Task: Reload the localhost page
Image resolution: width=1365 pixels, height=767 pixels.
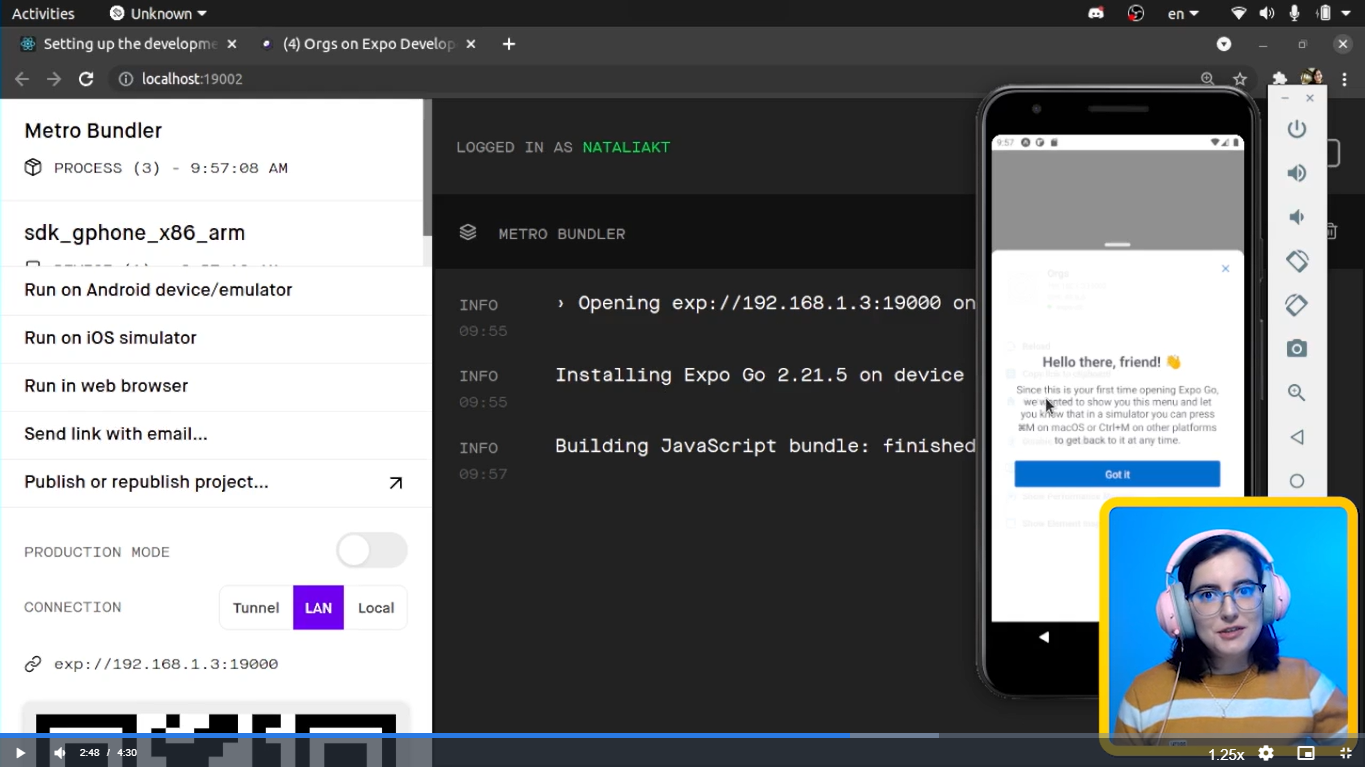Action: tap(86, 79)
